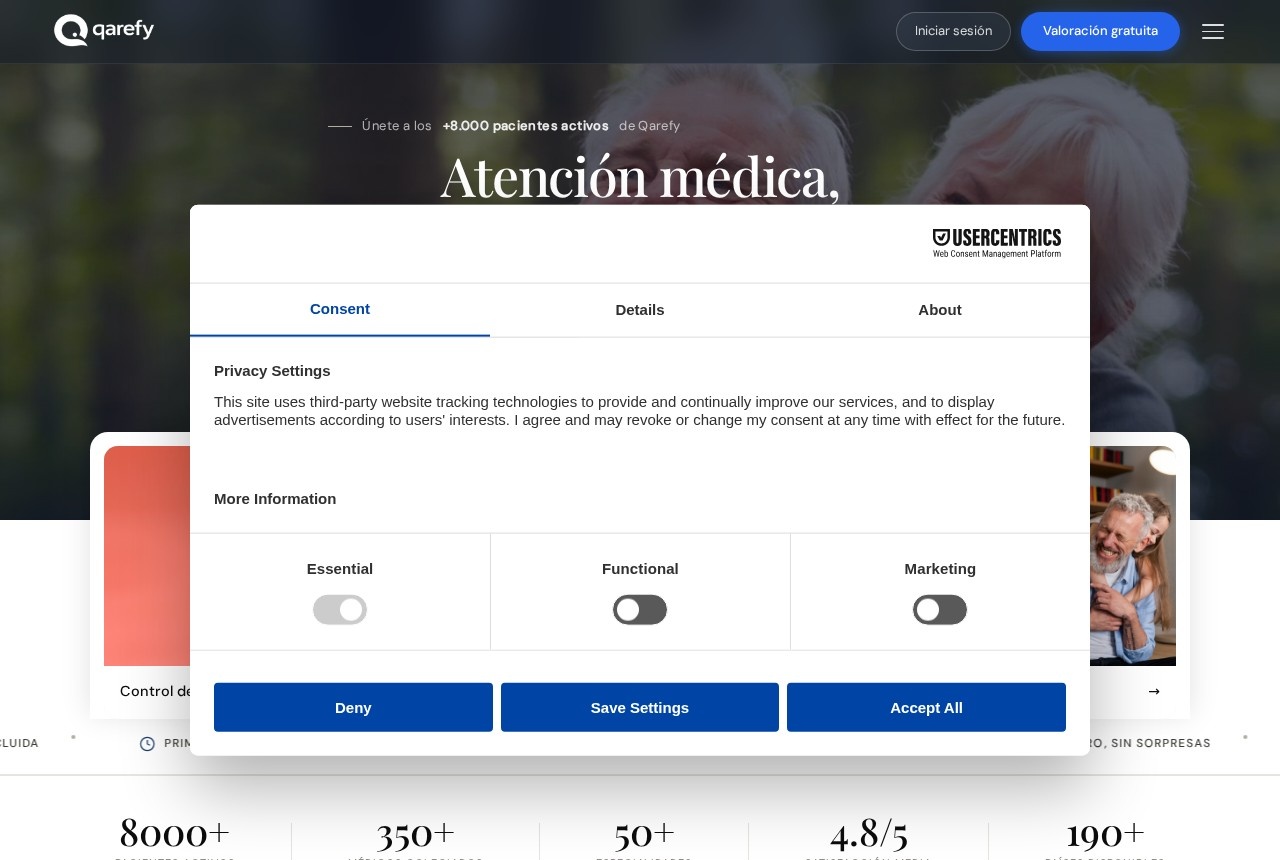
Task: Open the About tab
Action: tap(940, 310)
